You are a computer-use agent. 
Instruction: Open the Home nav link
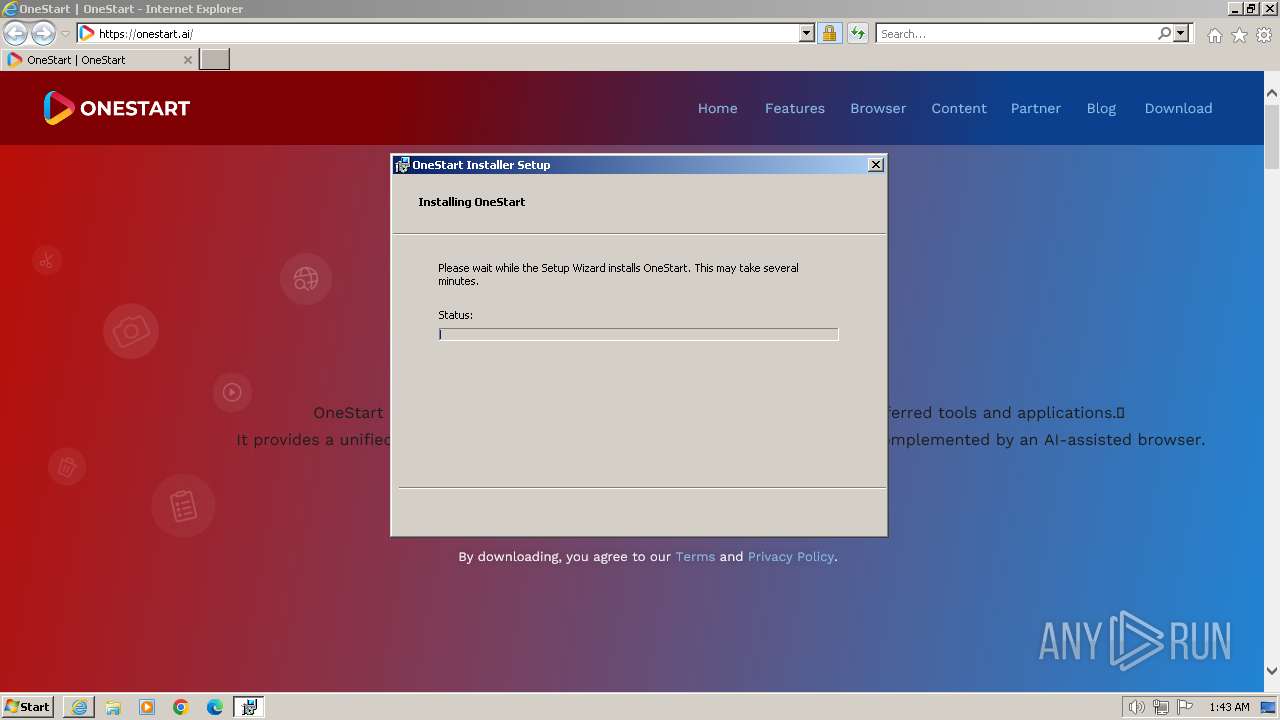click(x=717, y=108)
